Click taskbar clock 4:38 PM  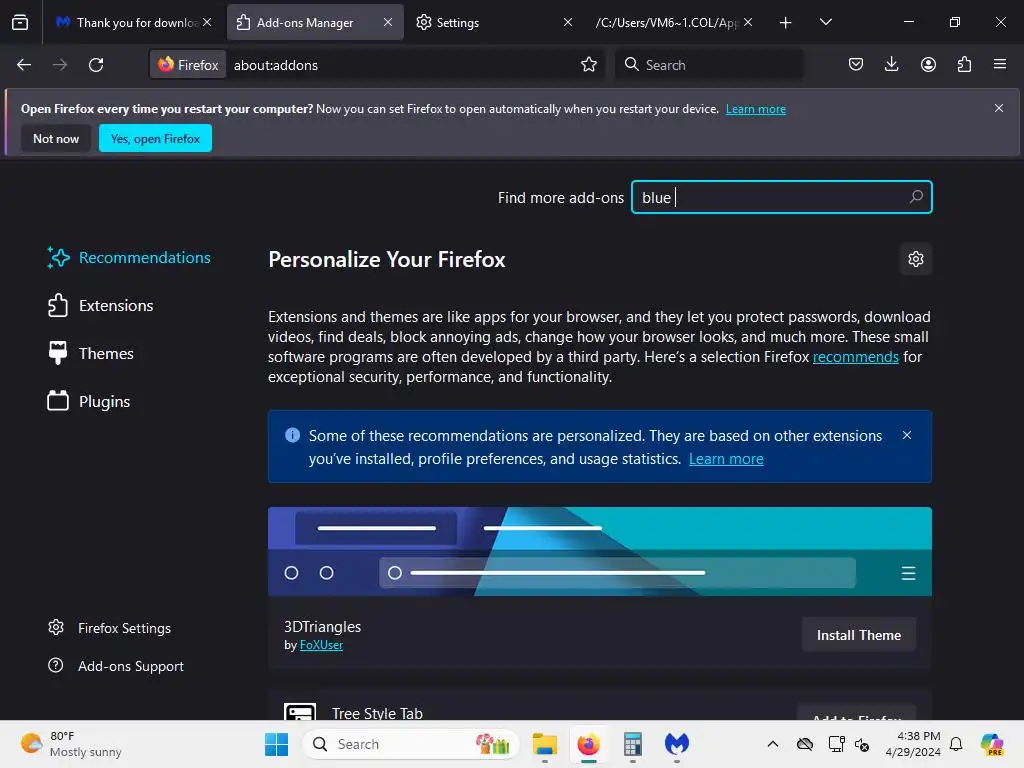[x=913, y=744]
